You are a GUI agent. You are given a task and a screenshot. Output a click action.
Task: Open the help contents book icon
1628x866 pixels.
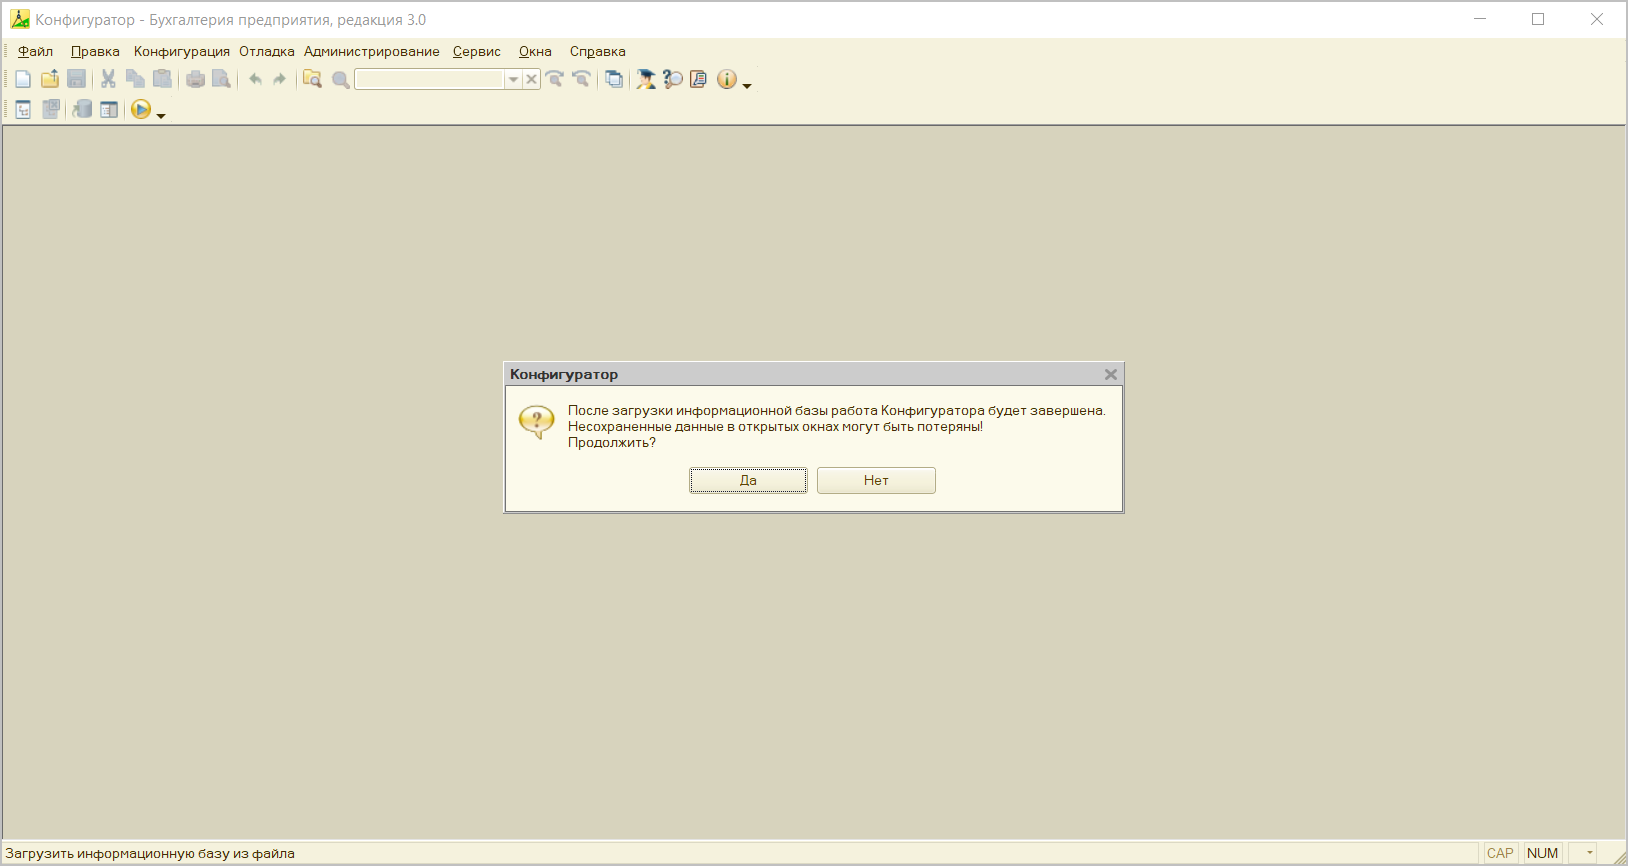pyautogui.click(x=699, y=80)
